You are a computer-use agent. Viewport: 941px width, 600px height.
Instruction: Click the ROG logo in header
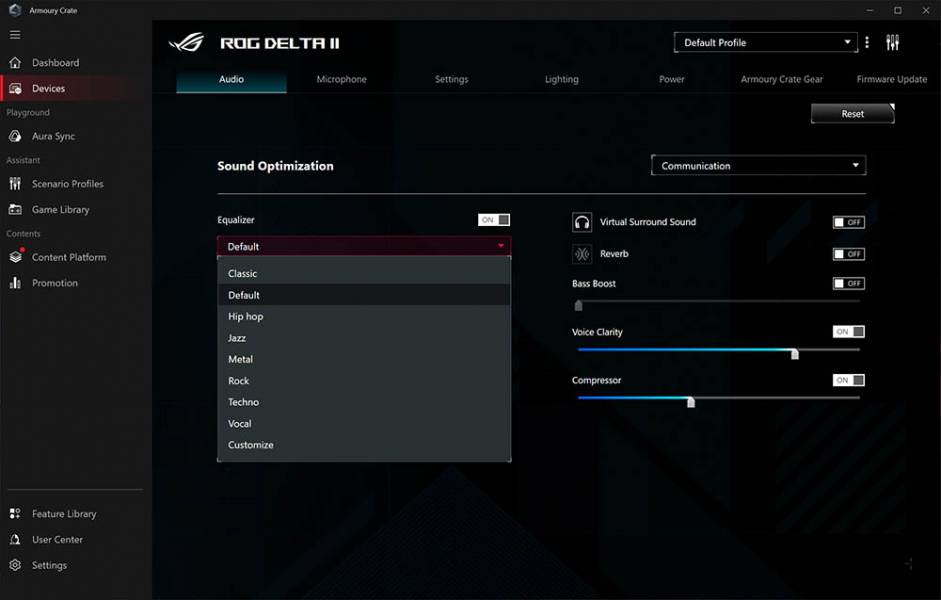[187, 43]
